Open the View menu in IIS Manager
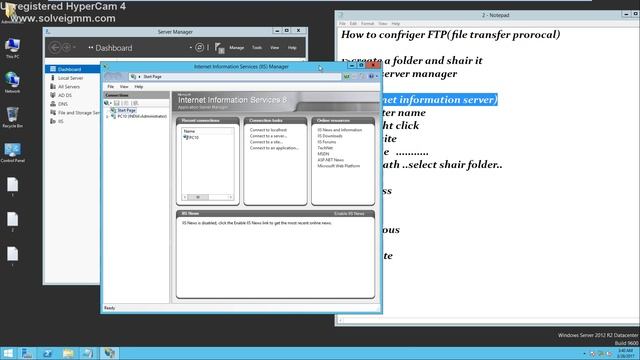This screenshot has width=640, height=360. click(x=124, y=87)
